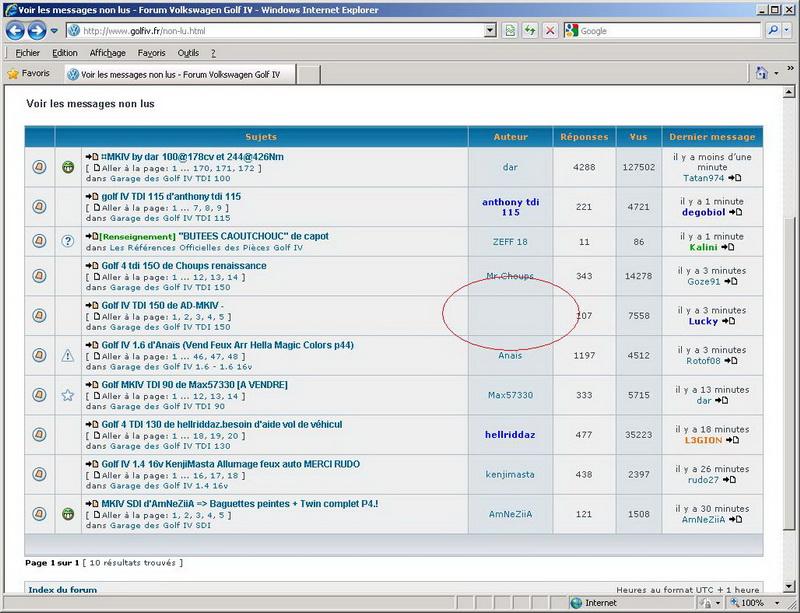Stop loading with the red X icon

pos(550,31)
